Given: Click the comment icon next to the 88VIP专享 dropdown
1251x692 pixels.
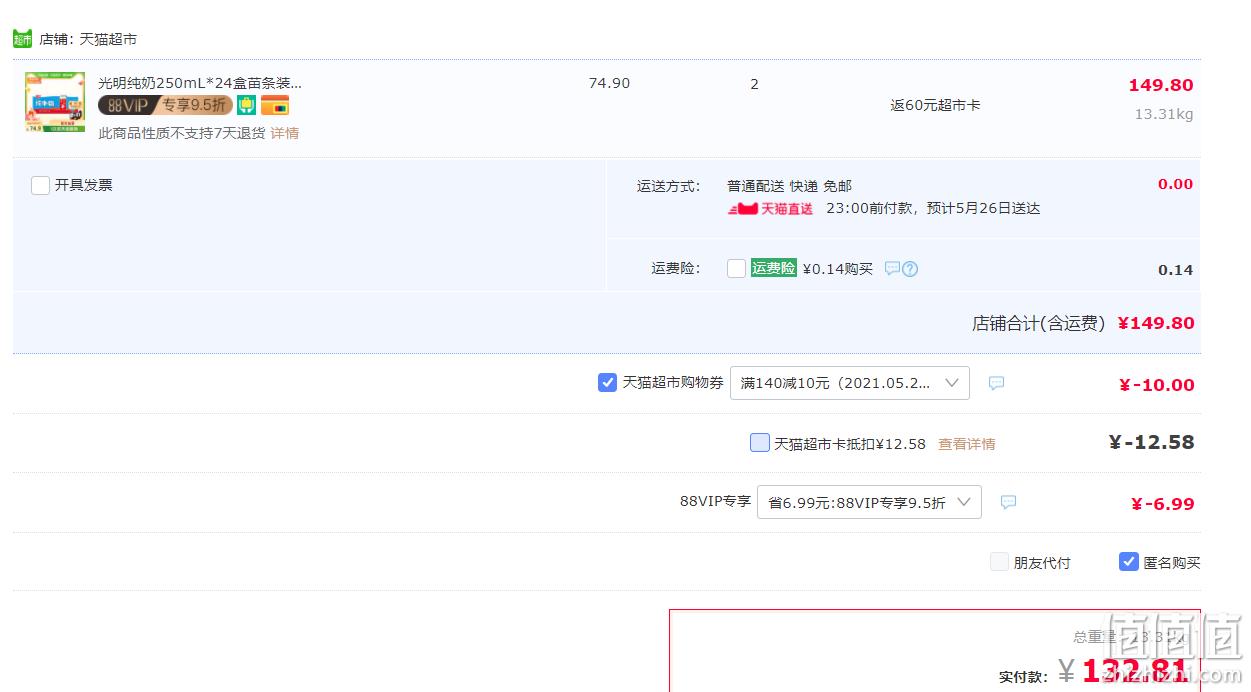Looking at the screenshot, I should pos(1008,502).
